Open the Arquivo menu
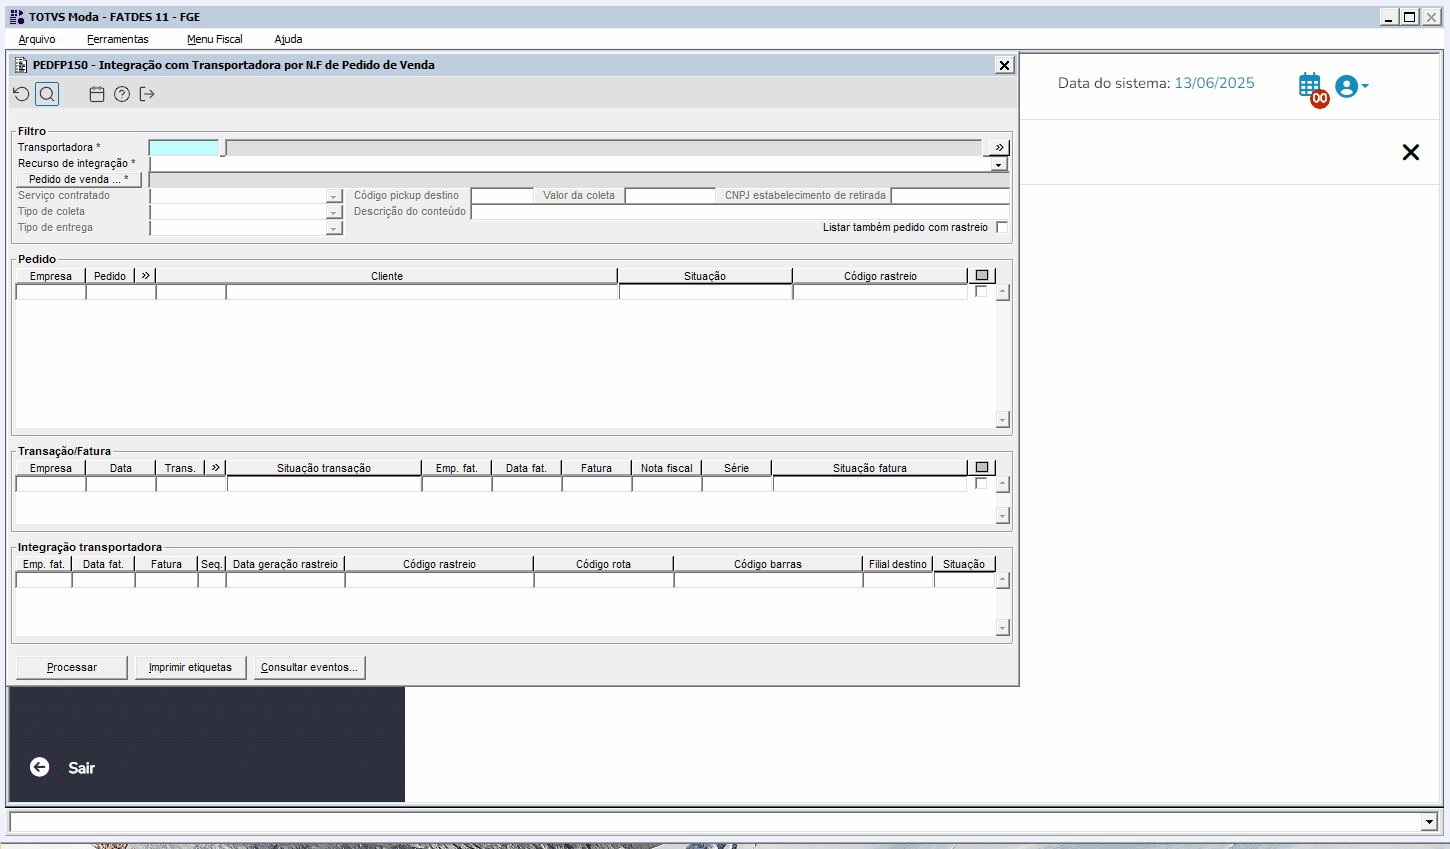 tap(37, 39)
